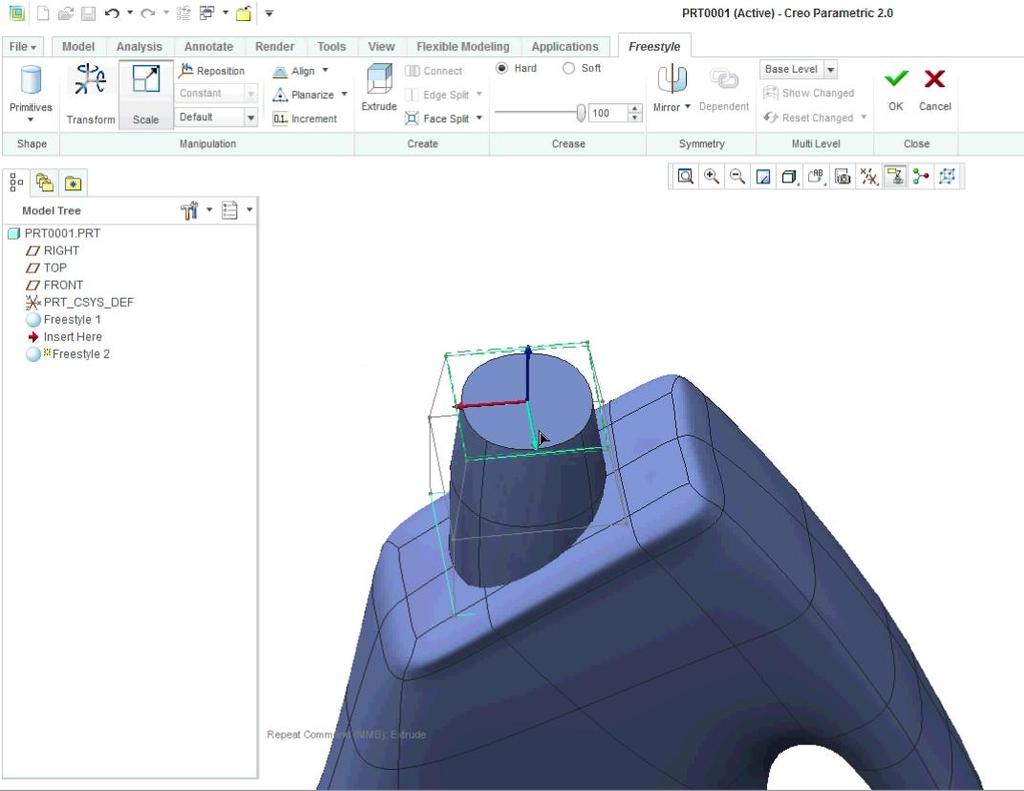Open the Model Tree settings hammer icon
The width and height of the screenshot is (1024, 791).
click(189, 210)
